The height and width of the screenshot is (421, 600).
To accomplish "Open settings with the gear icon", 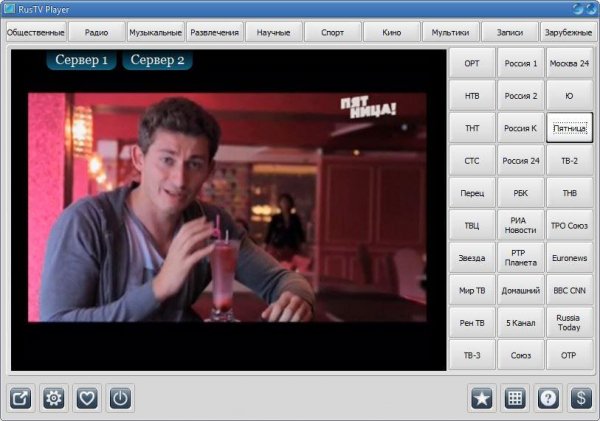I will pos(54,398).
